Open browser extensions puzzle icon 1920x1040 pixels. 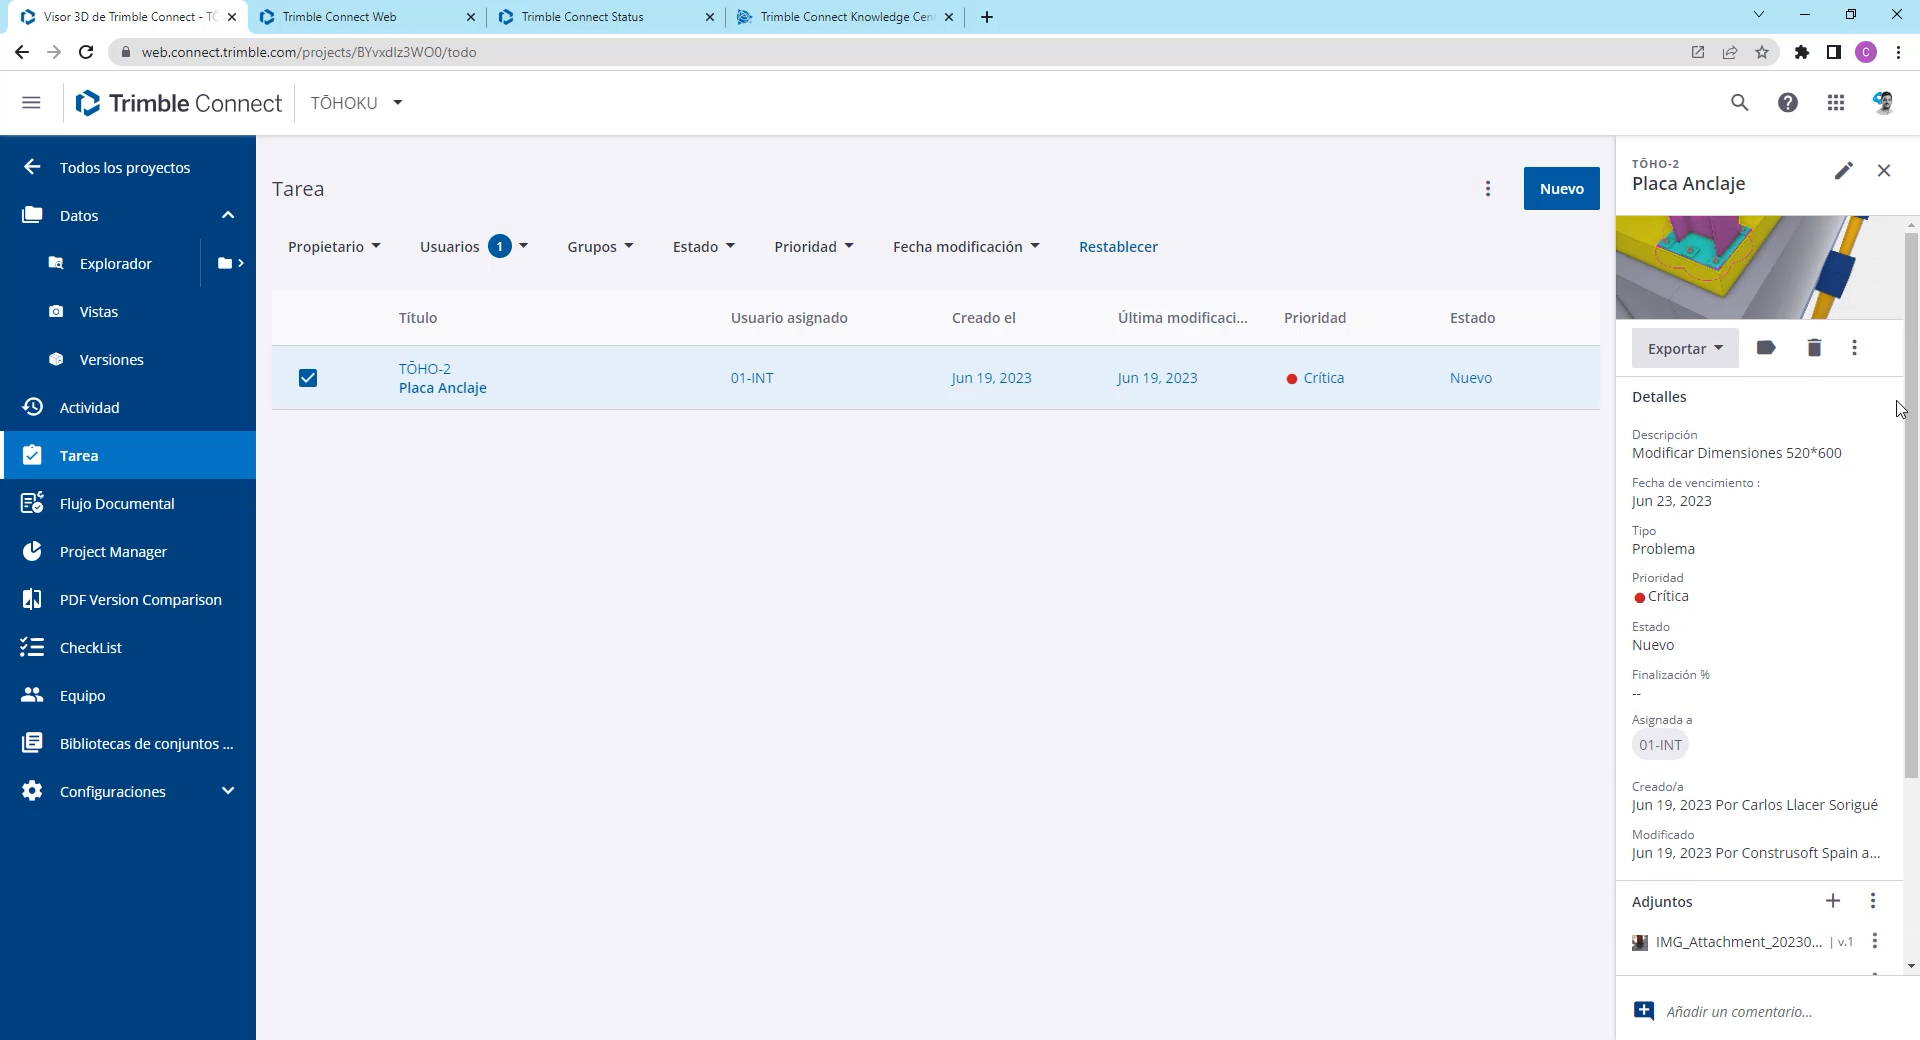[1802, 52]
